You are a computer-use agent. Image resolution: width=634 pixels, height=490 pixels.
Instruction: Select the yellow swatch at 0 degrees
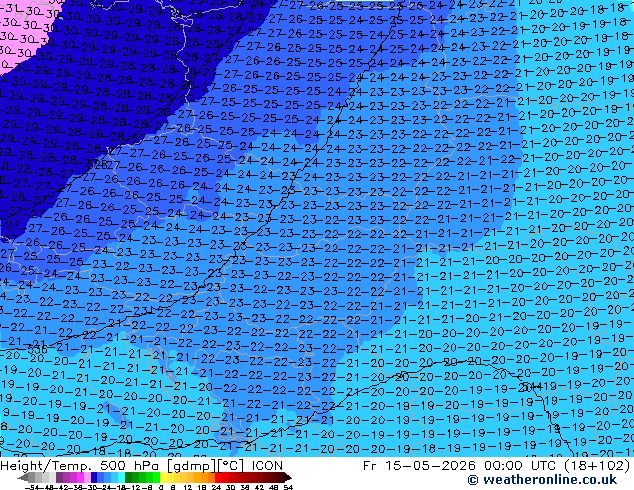163,477
